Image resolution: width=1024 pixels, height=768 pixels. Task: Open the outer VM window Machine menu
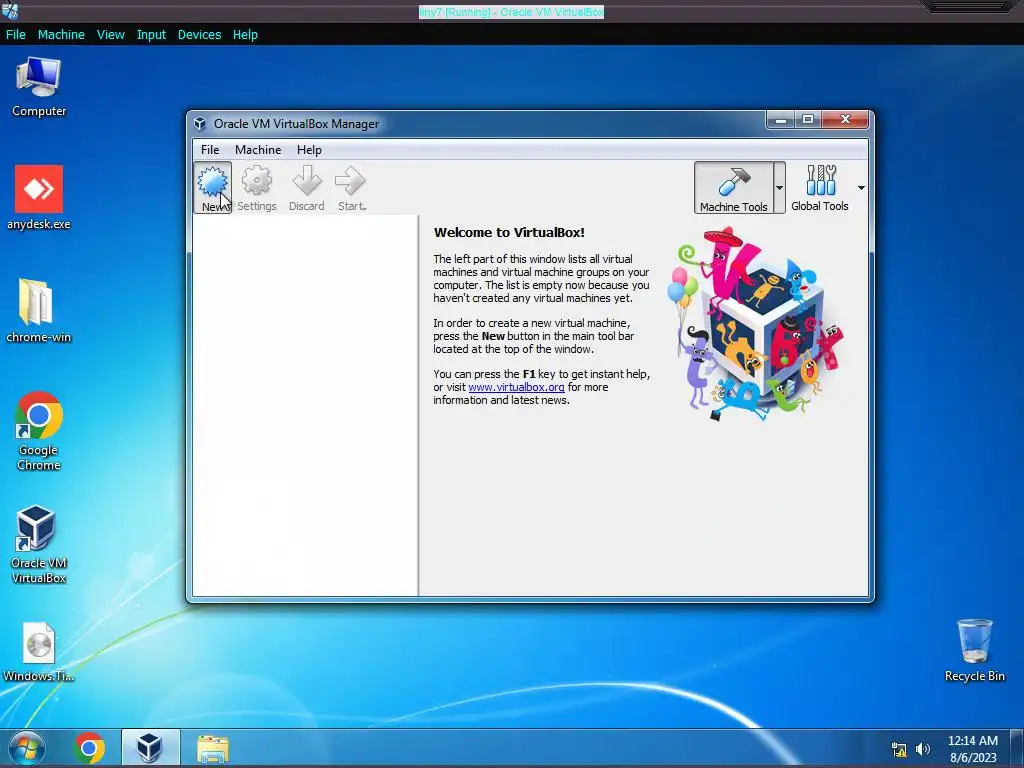[61, 35]
